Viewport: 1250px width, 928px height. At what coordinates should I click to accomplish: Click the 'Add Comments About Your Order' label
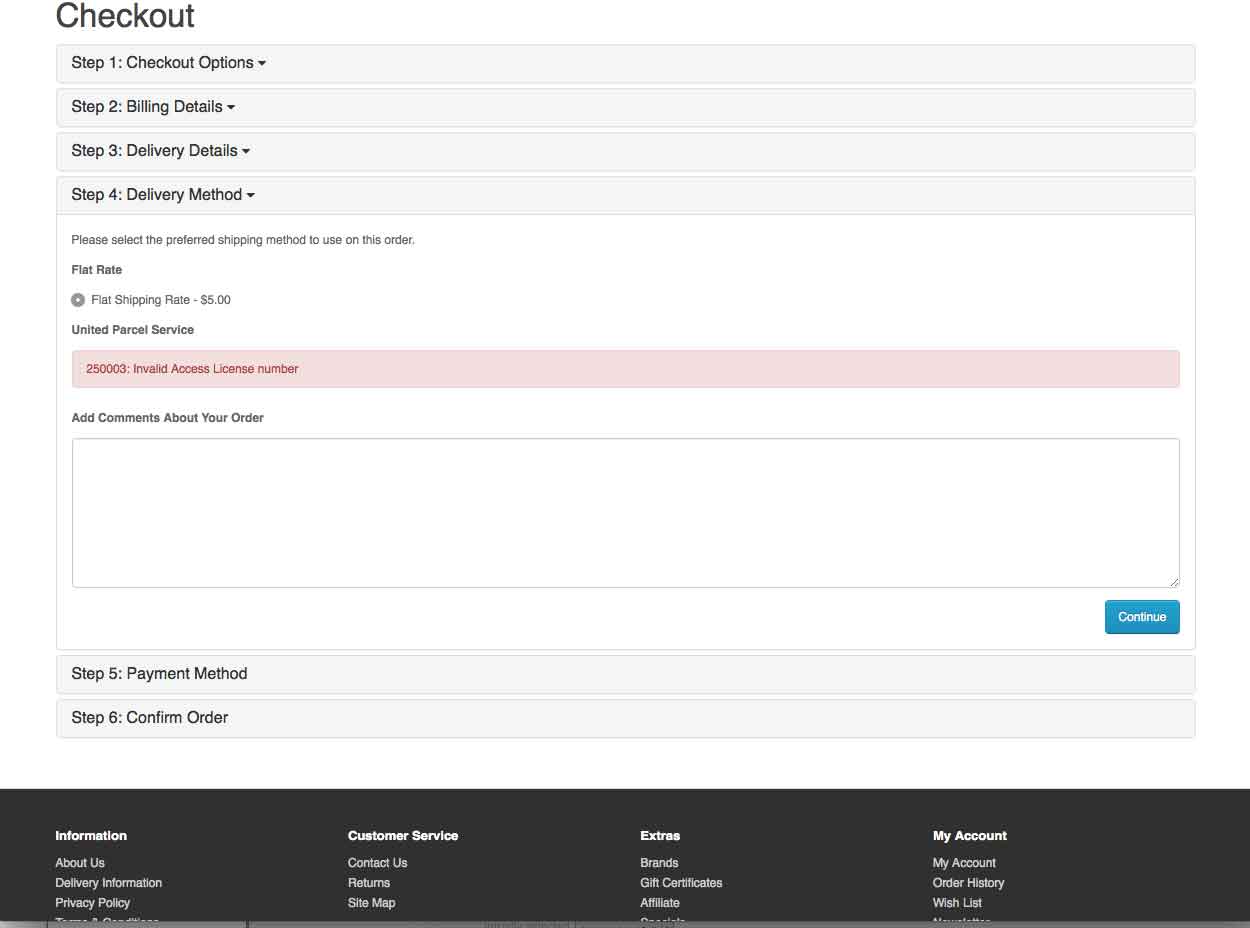tap(168, 418)
